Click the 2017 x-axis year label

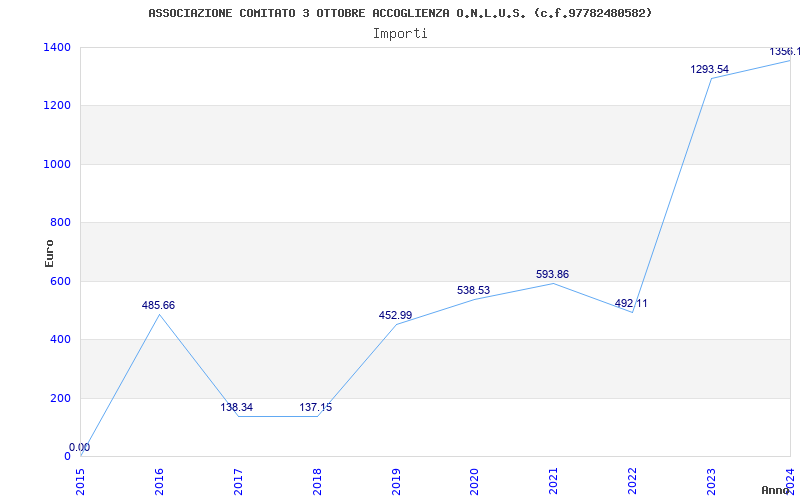pos(238,482)
